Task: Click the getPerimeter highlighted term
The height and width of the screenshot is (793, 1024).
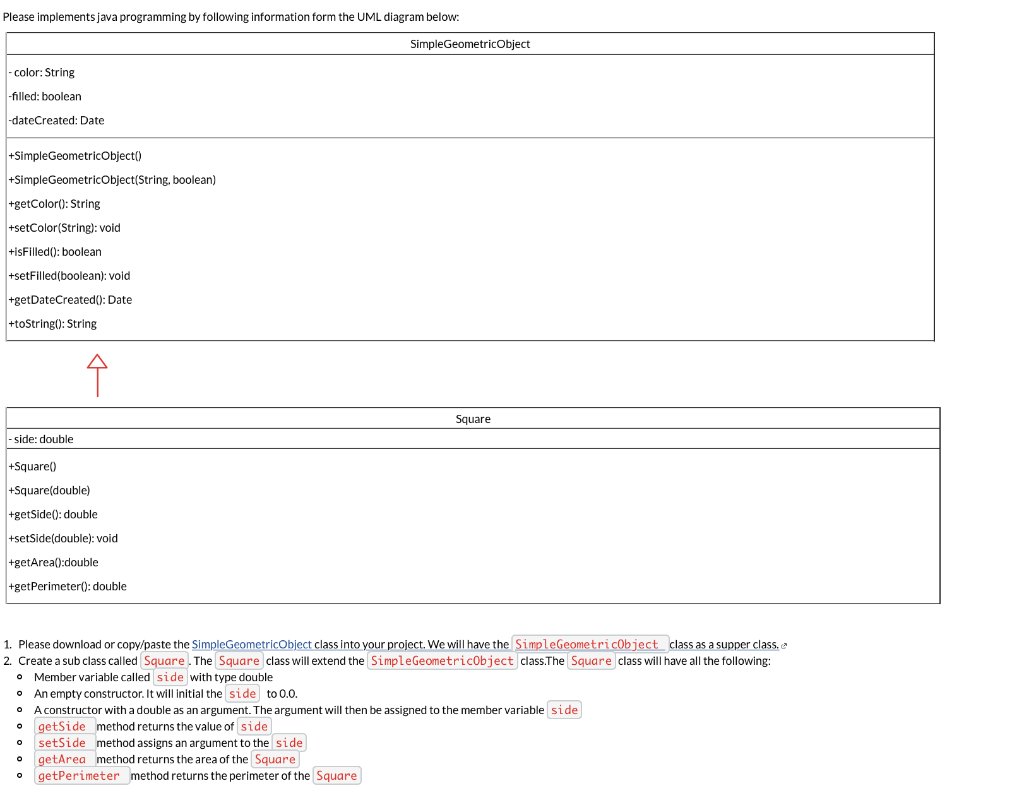Action: click(82, 775)
